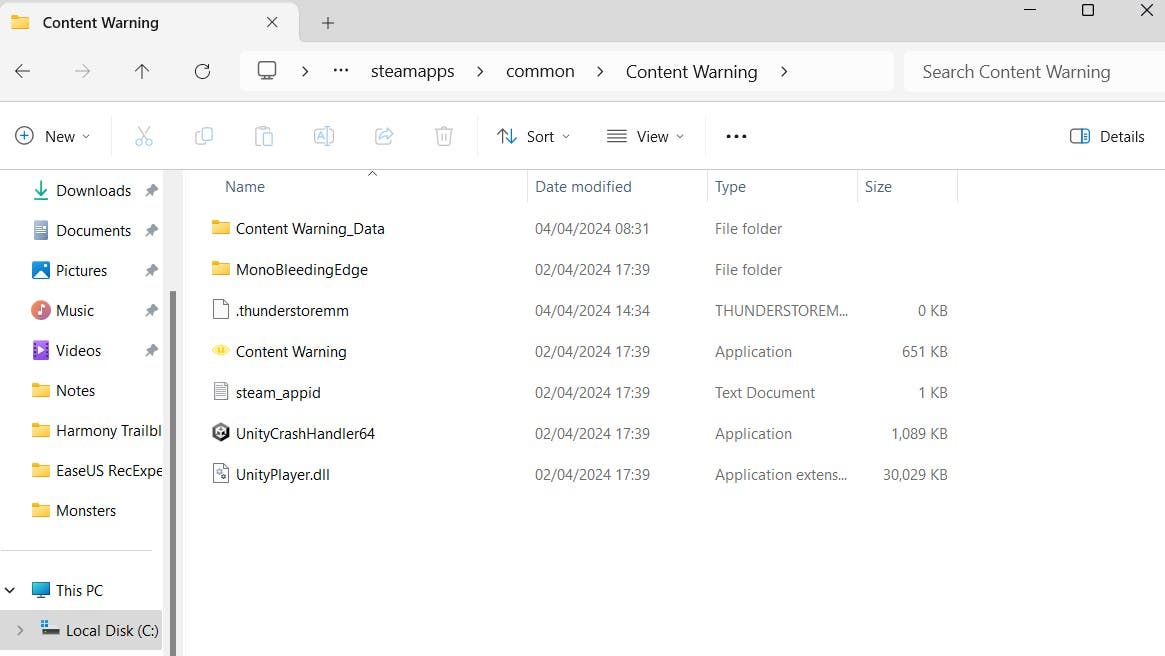Refresh the folder view

point(202,71)
